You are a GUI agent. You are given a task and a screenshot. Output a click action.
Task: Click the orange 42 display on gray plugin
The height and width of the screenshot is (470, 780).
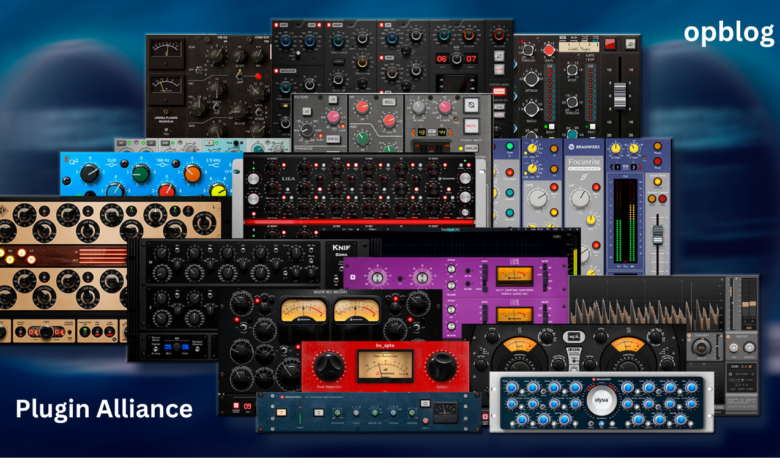pyautogui.click(x=421, y=132)
